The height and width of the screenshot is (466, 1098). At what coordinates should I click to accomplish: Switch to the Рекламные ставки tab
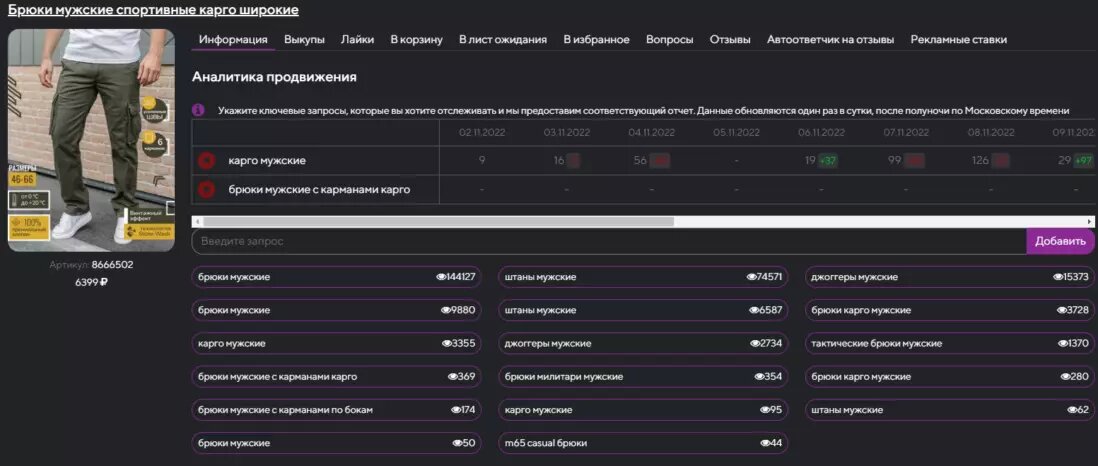(x=959, y=39)
